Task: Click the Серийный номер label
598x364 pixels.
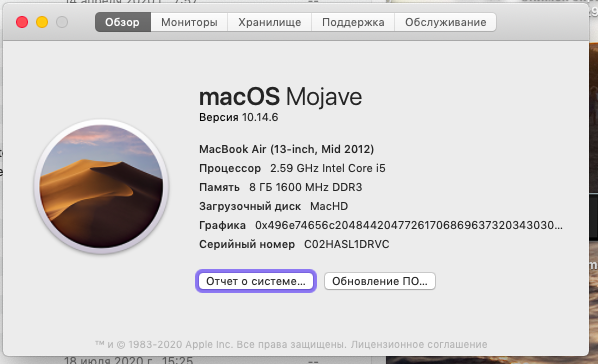Action: tap(247, 244)
